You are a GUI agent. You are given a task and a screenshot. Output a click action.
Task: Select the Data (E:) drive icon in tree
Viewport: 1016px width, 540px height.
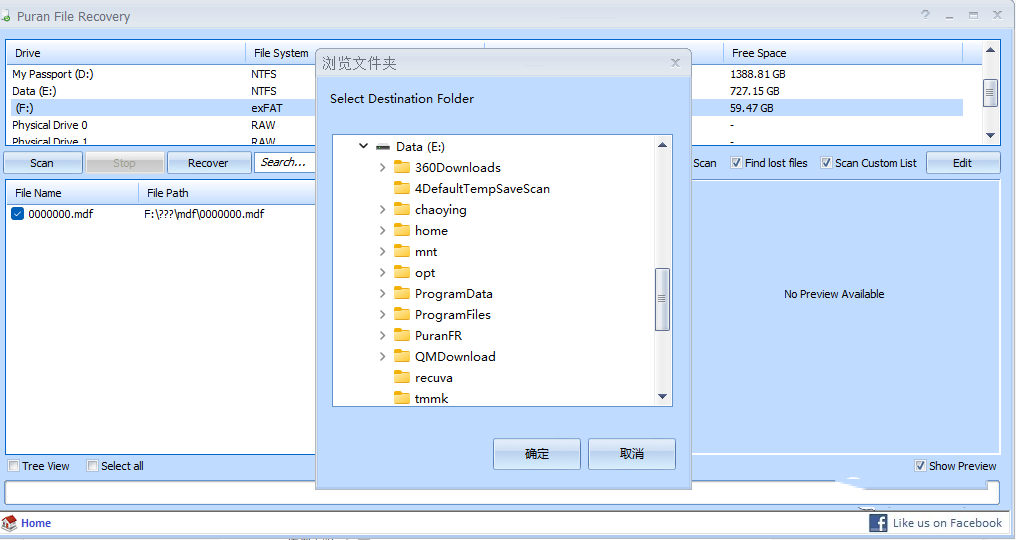(383, 147)
